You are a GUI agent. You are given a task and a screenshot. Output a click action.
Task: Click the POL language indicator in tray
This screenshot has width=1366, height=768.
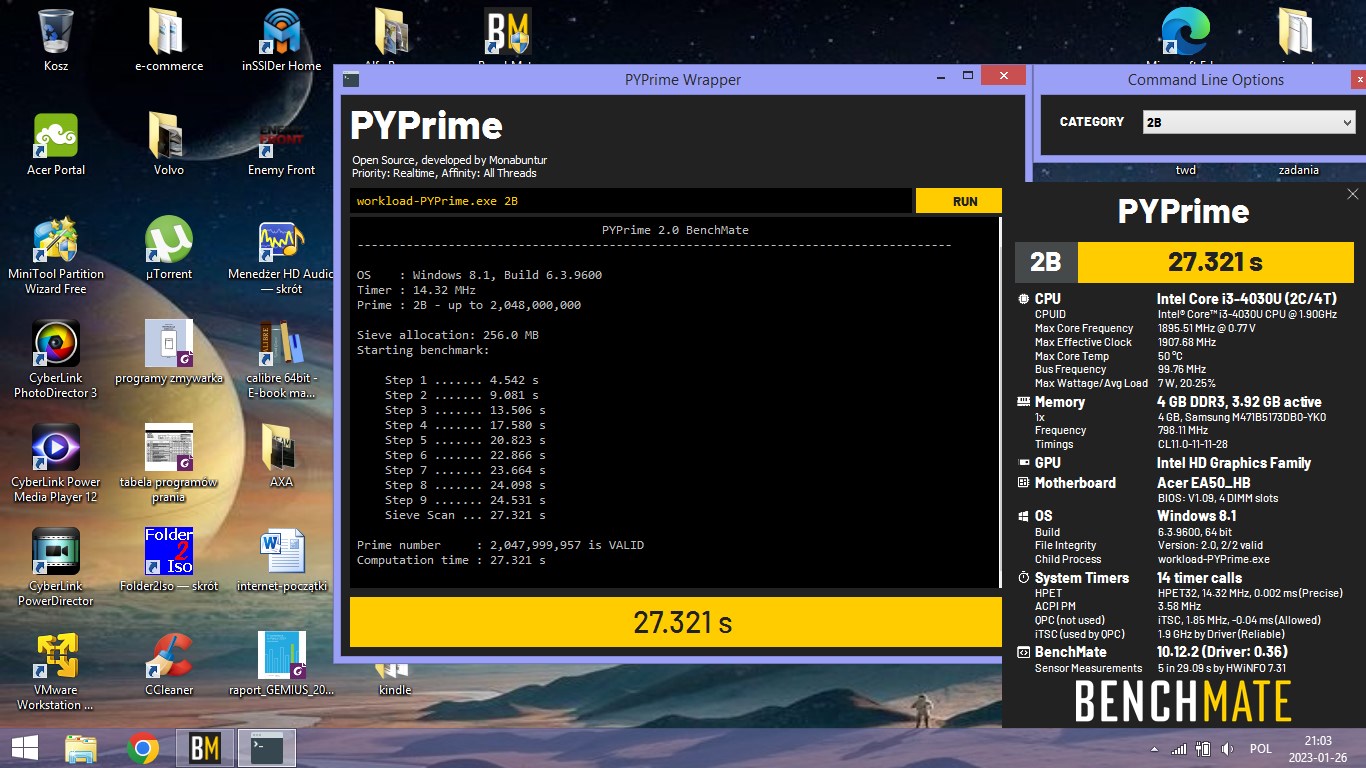1260,749
